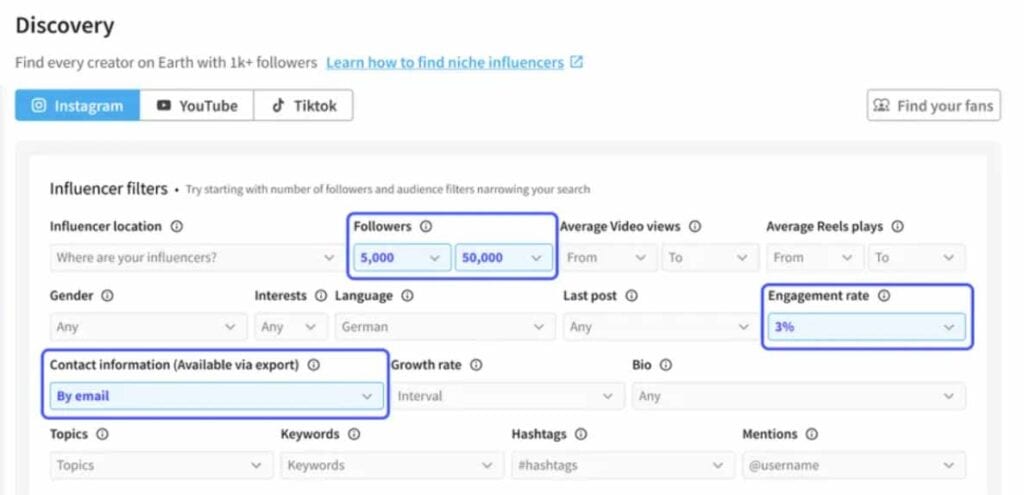Viewport: 1024px width, 495px height.
Task: Click info icon next to Gender
Action: (x=107, y=296)
